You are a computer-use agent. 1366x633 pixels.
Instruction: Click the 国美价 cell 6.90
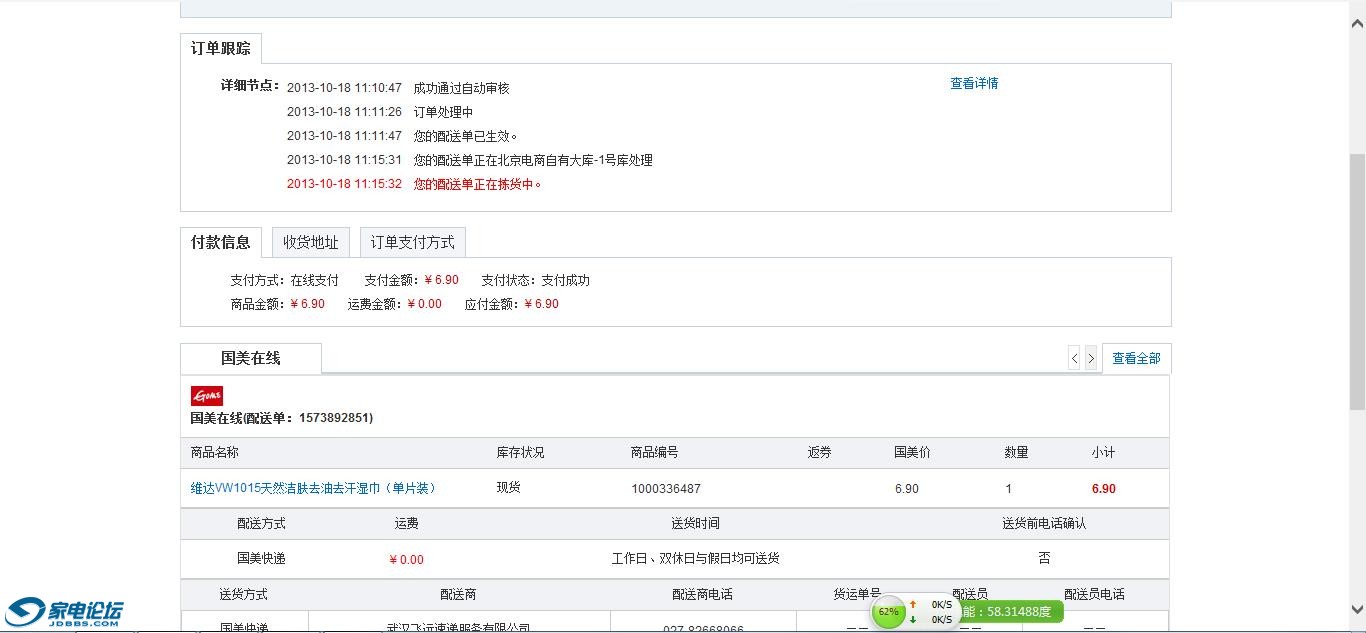pyautogui.click(x=907, y=489)
